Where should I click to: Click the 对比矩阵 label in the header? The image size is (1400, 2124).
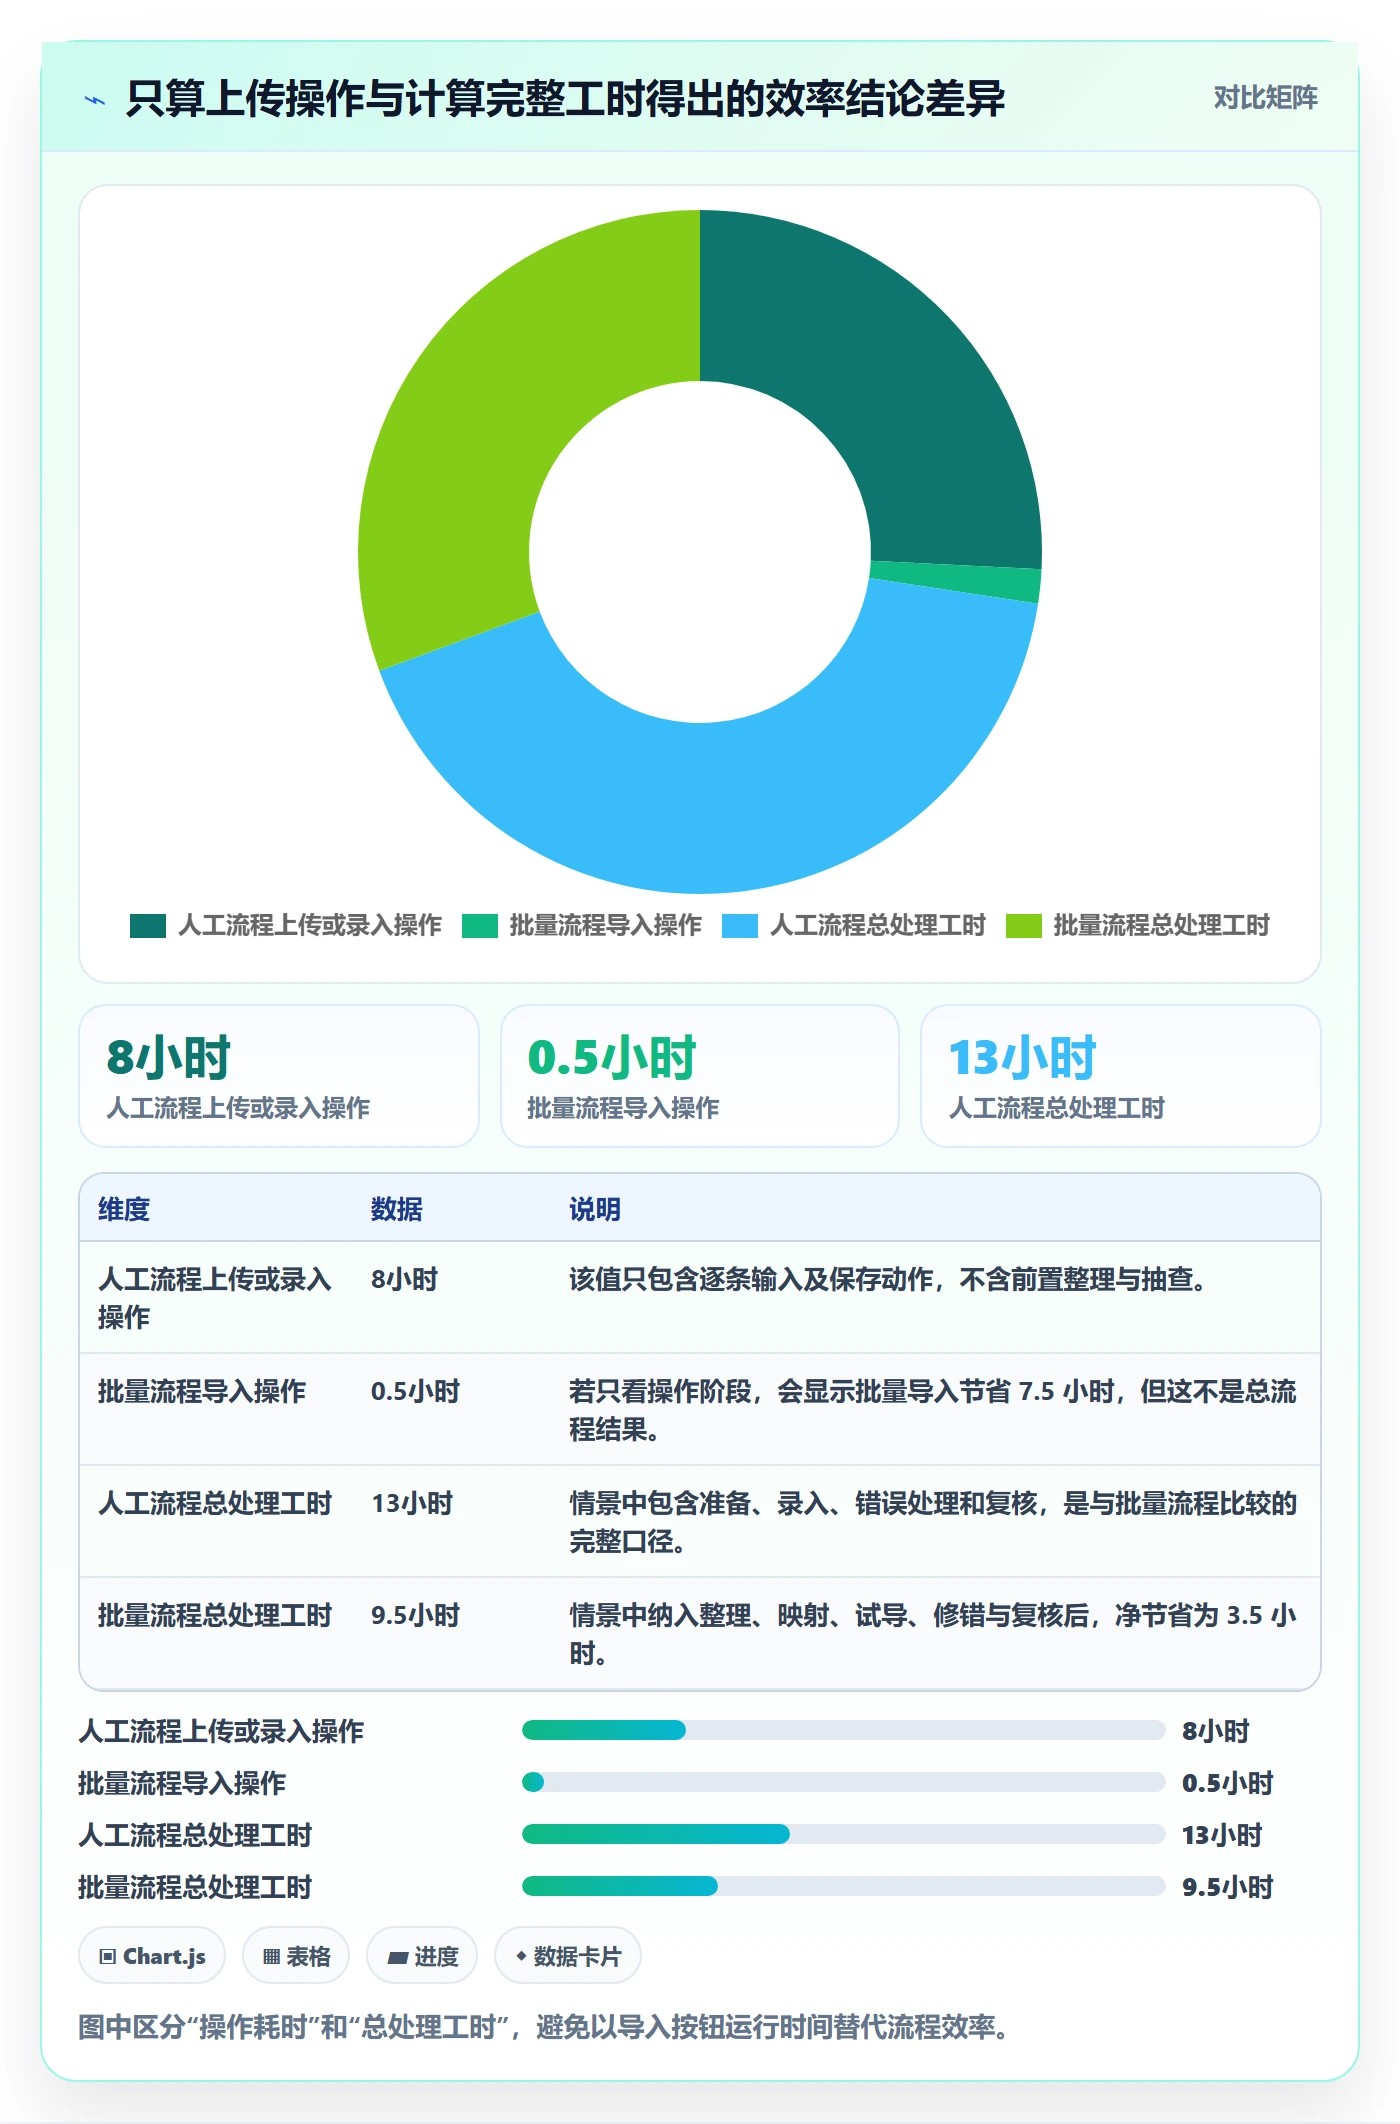pyautogui.click(x=1265, y=97)
